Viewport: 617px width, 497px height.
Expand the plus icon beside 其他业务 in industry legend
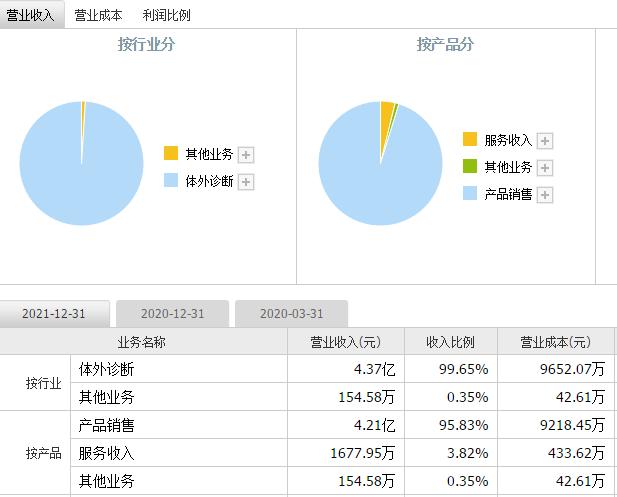[246, 154]
